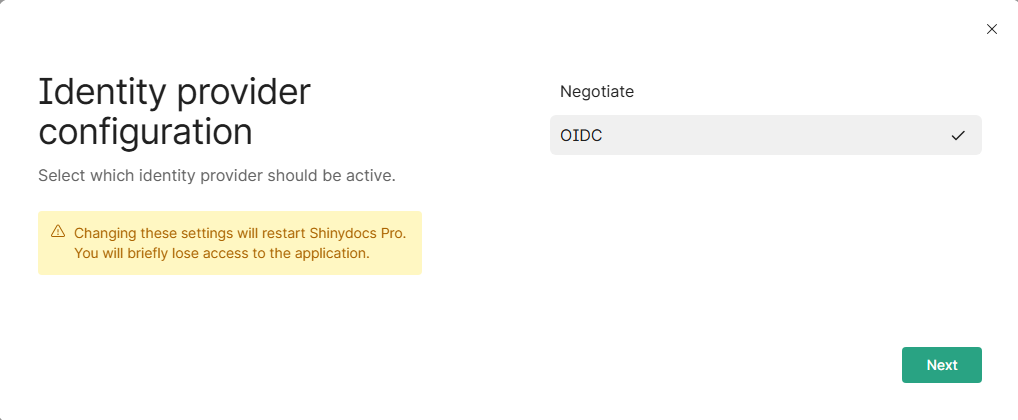Click empty space right of Negotiate label
Screen dimensions: 1018x420
tap(800, 92)
